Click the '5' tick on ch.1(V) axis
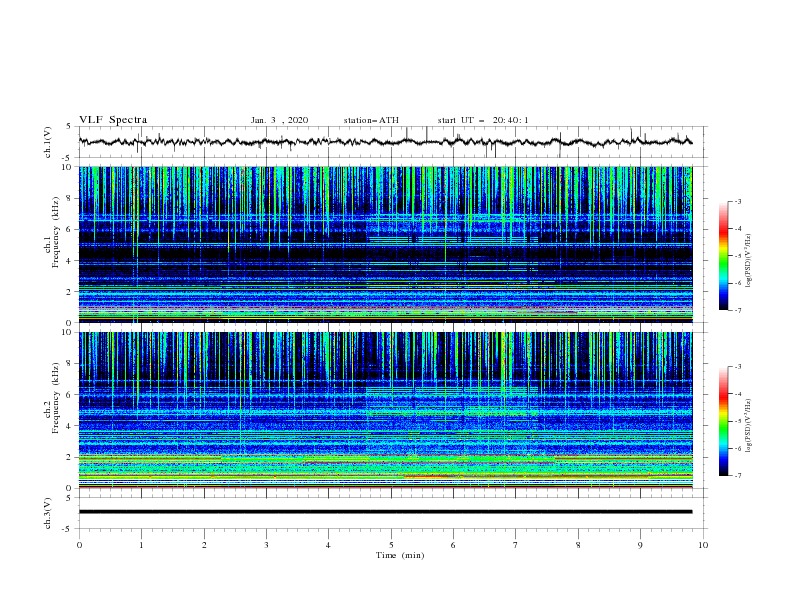 click(x=70, y=127)
